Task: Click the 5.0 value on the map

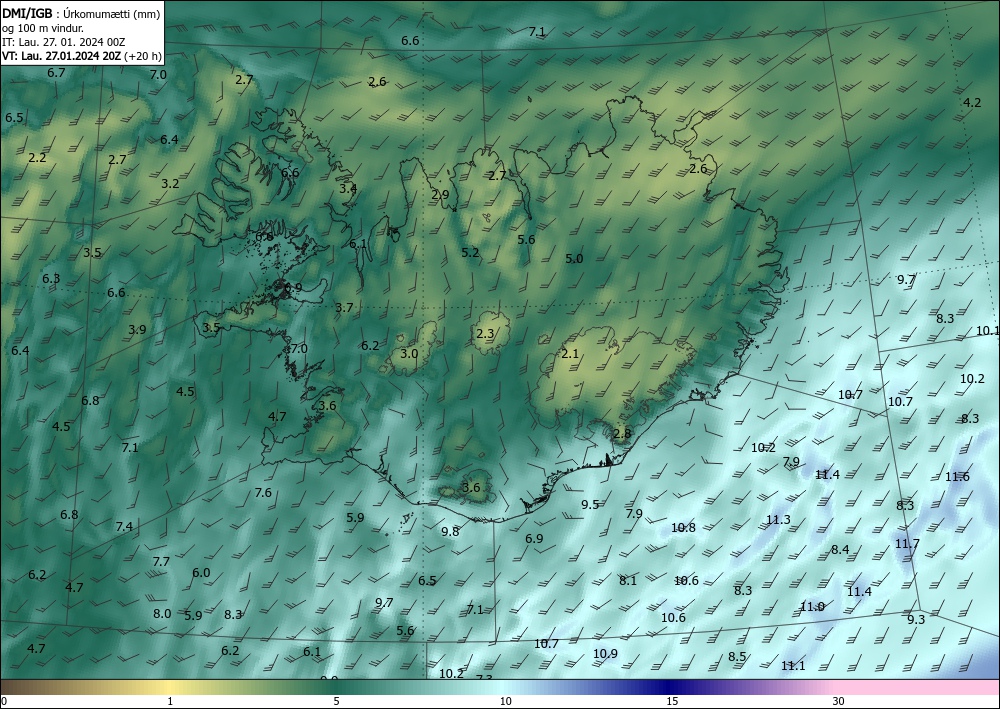Action: pyautogui.click(x=574, y=258)
